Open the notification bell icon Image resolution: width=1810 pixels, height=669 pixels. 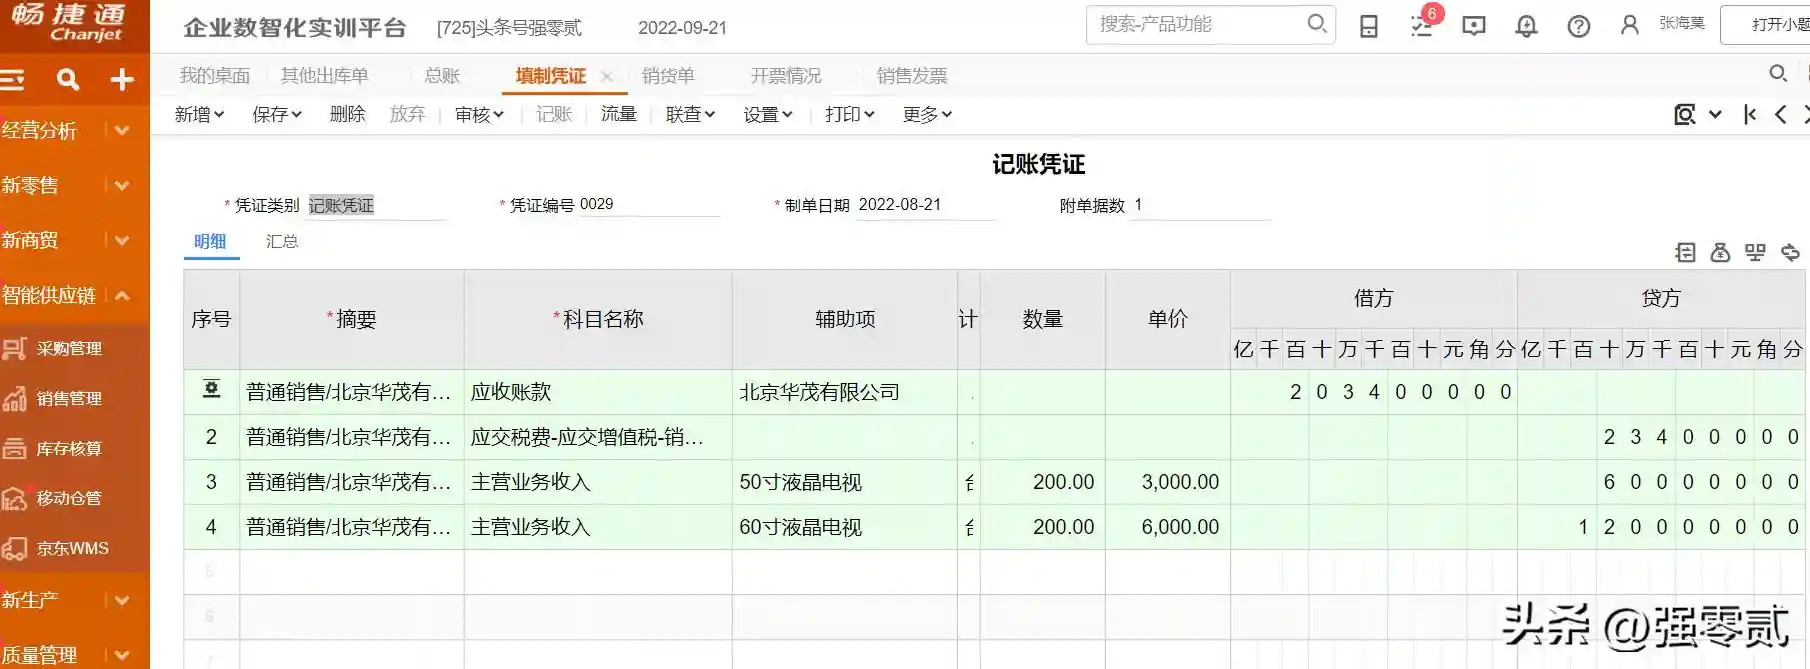(x=1526, y=26)
